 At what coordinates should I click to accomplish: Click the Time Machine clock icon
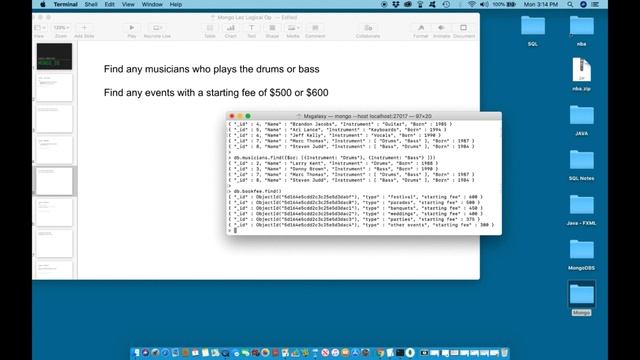point(446,4)
